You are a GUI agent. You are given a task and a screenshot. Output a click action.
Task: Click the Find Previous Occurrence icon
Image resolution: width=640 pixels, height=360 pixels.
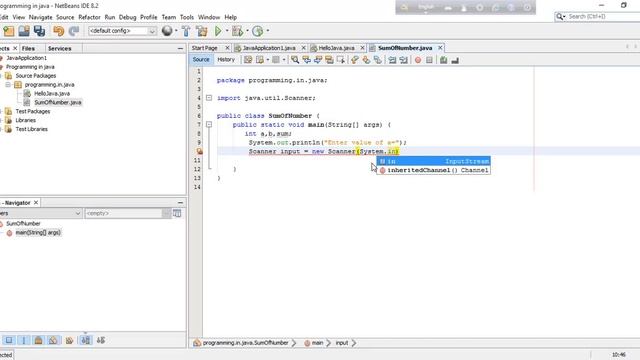tap(306, 60)
